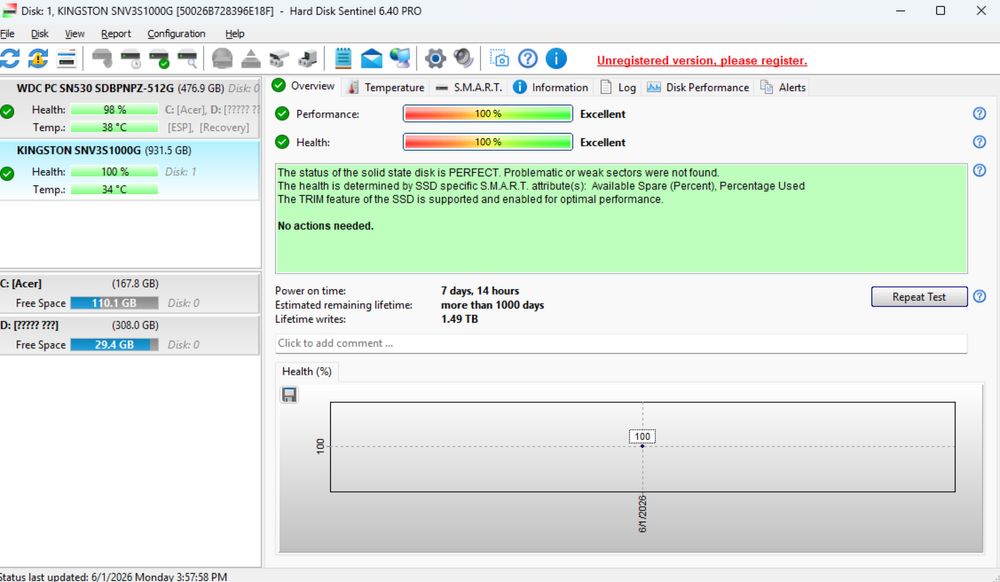Click the disk with magnifier toolbar icon
The height and width of the screenshot is (582, 1000).
tap(188, 59)
